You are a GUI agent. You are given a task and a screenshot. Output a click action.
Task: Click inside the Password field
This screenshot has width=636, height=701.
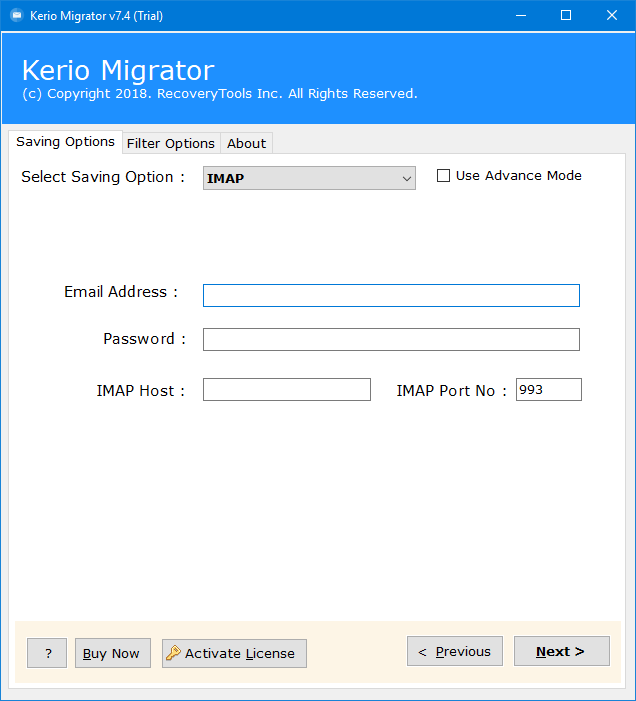click(x=391, y=339)
